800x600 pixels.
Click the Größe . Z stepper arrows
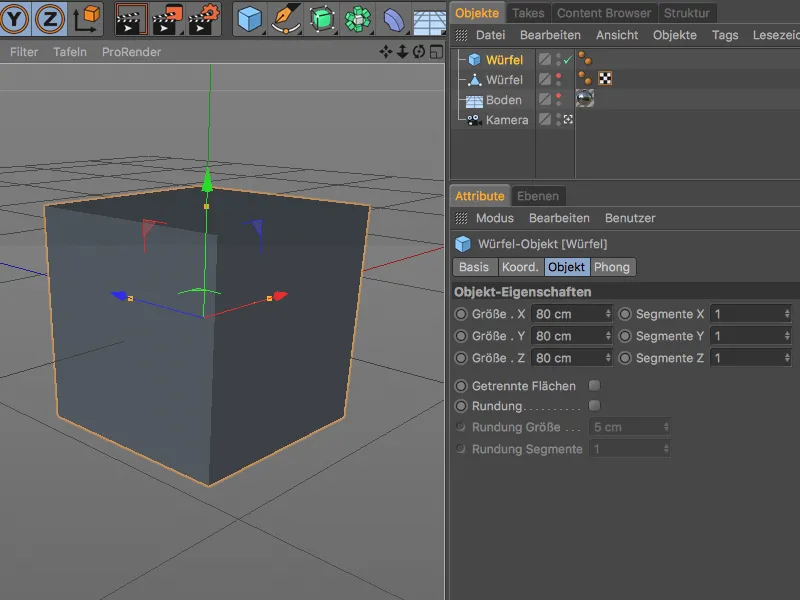coord(608,358)
